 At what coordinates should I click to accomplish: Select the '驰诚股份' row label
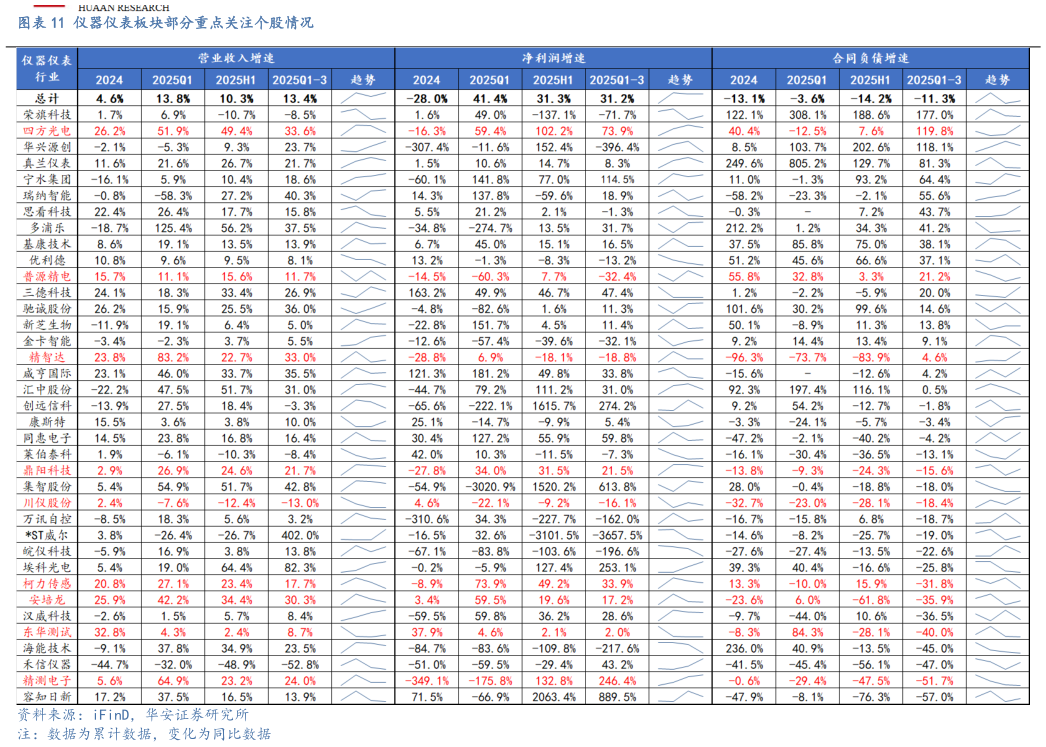[x=47, y=309]
